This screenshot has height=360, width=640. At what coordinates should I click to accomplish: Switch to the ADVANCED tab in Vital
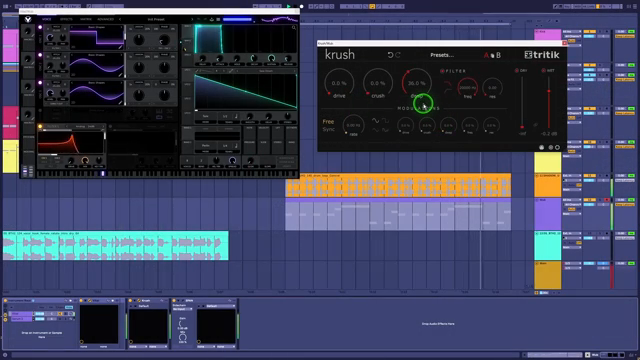(105, 19)
